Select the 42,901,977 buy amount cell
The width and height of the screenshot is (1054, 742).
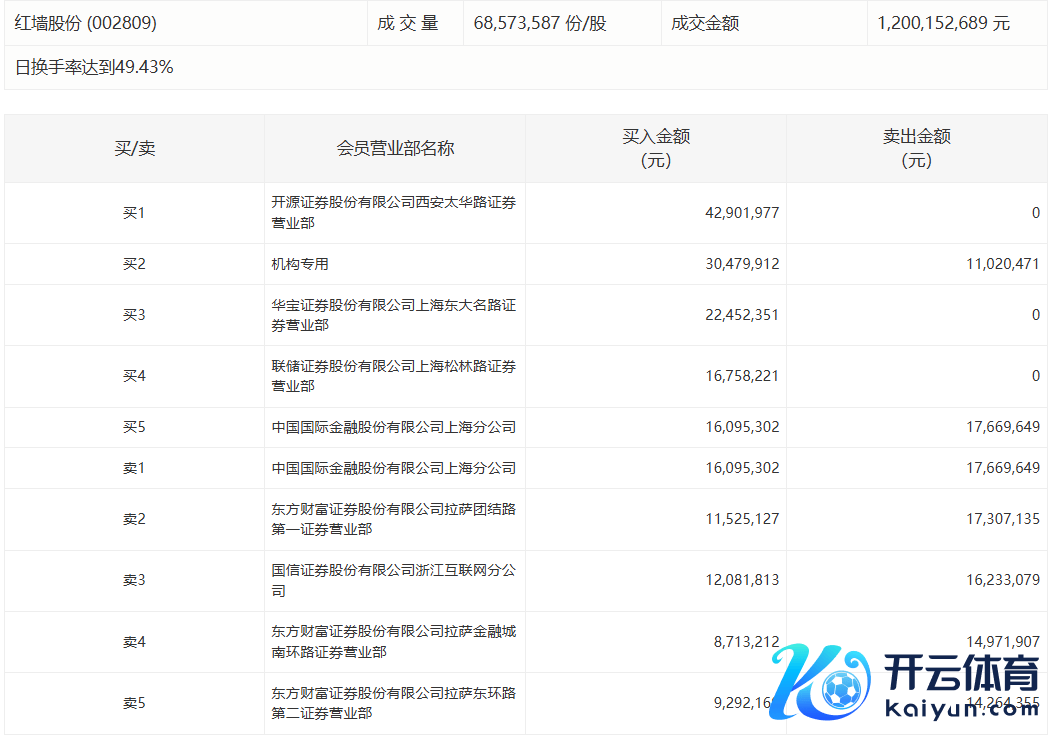(741, 213)
